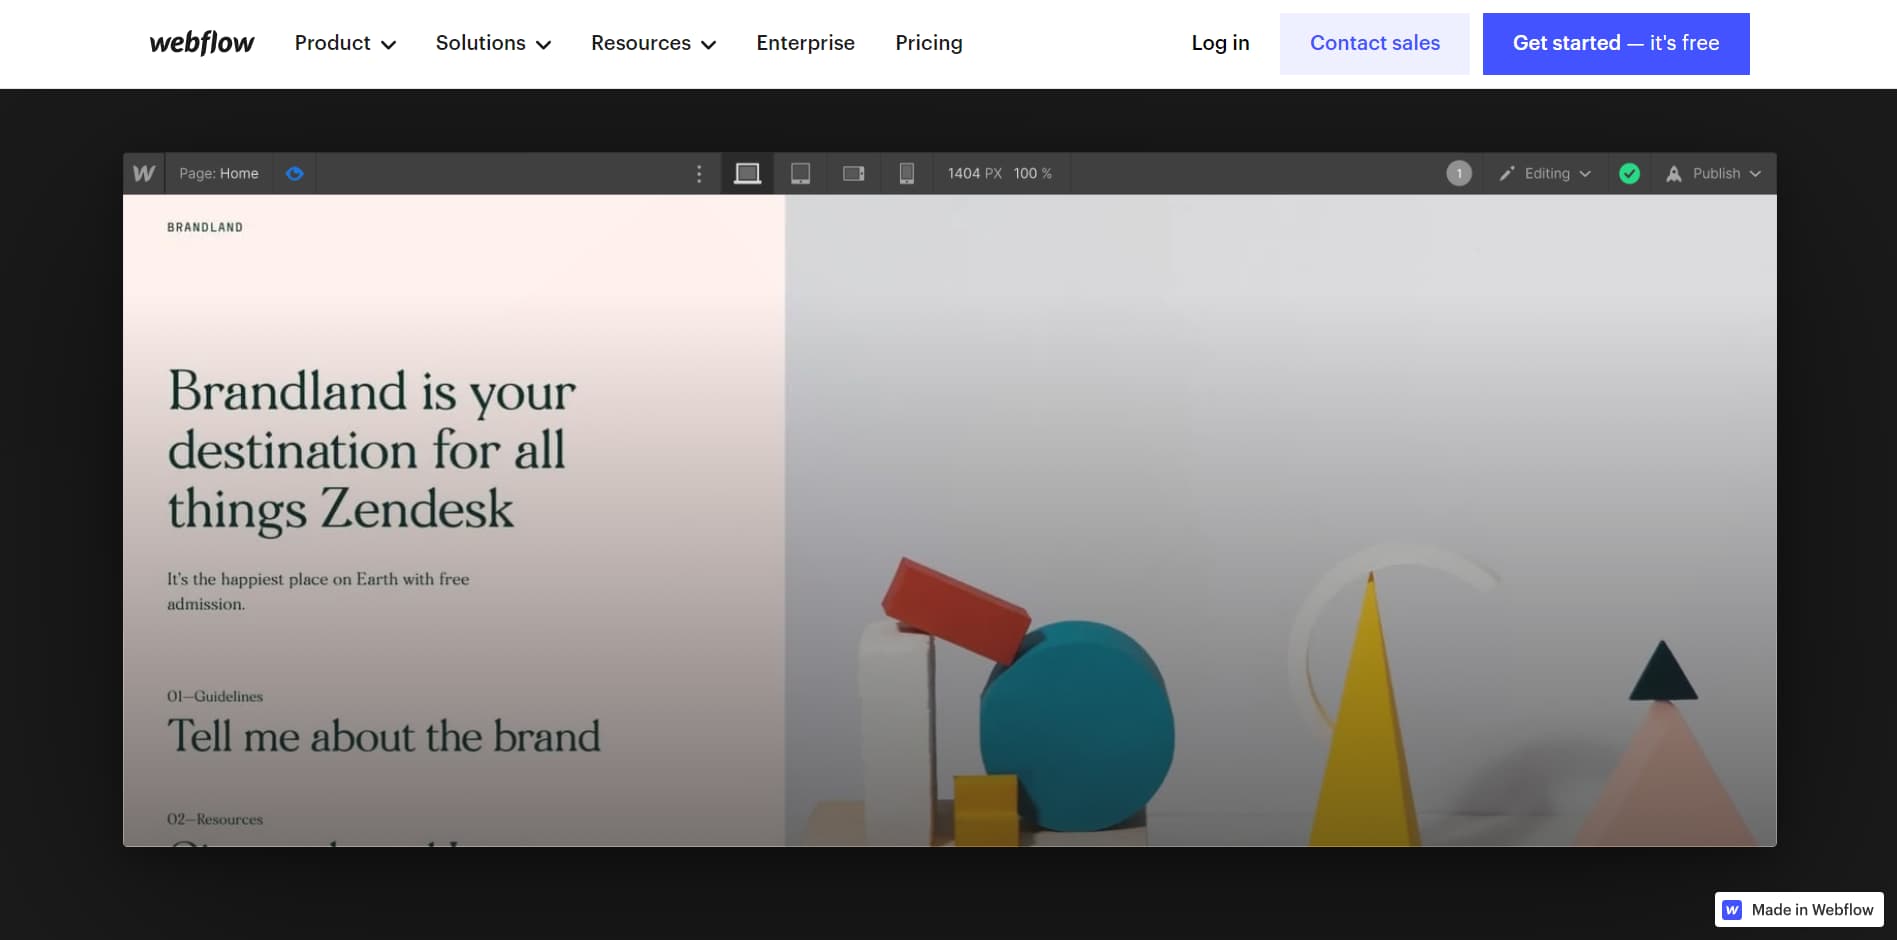Click the 100 % zoom value
The width and height of the screenshot is (1897, 940).
[x=1032, y=173]
